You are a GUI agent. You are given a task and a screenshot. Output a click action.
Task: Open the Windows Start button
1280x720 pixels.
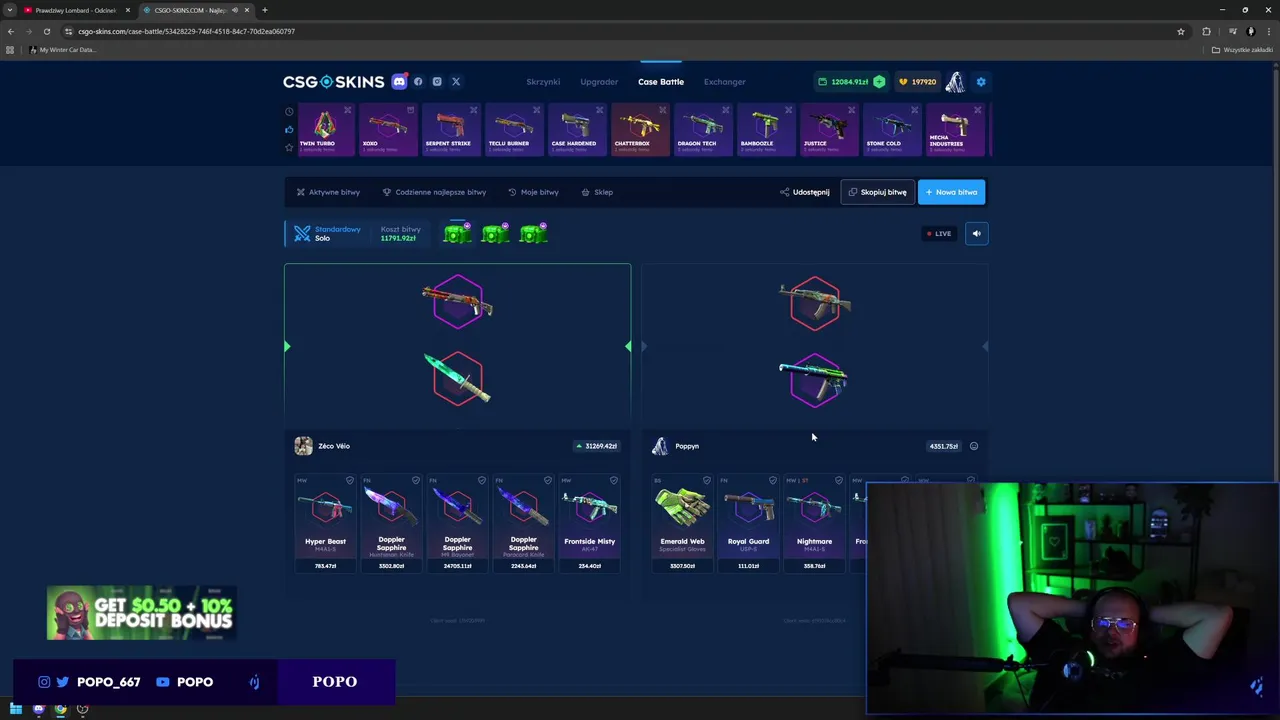point(16,709)
